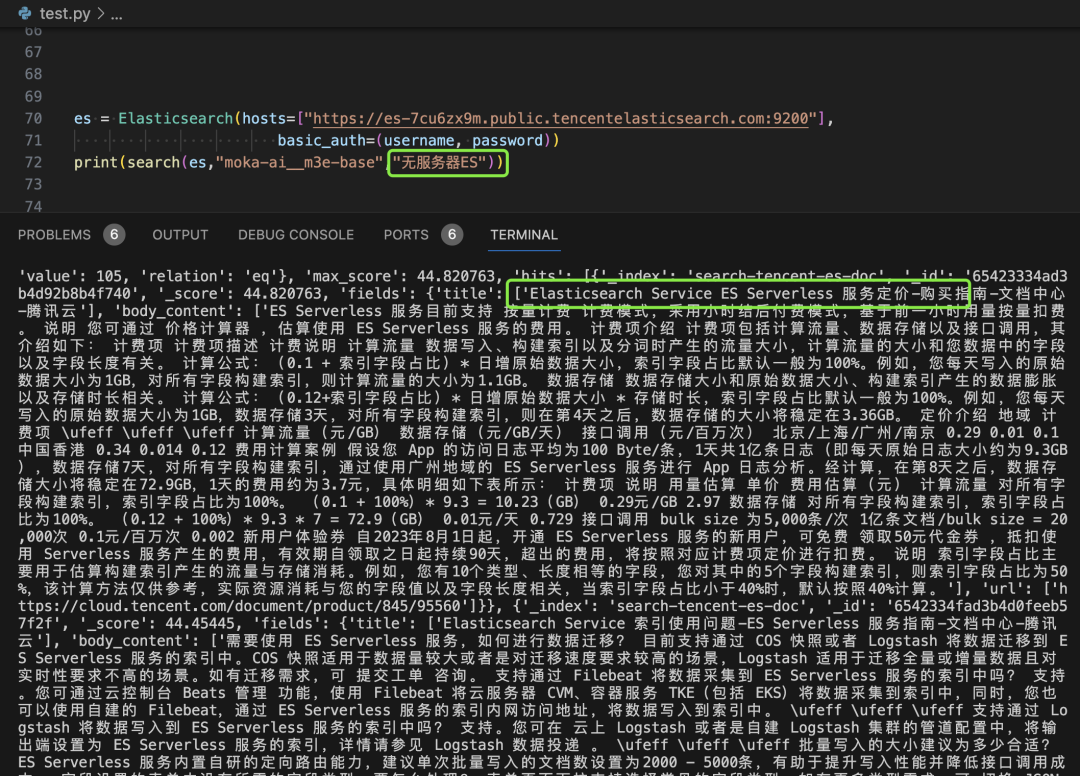
Task: Click line number 72 in gutter
Action: (x=33, y=162)
